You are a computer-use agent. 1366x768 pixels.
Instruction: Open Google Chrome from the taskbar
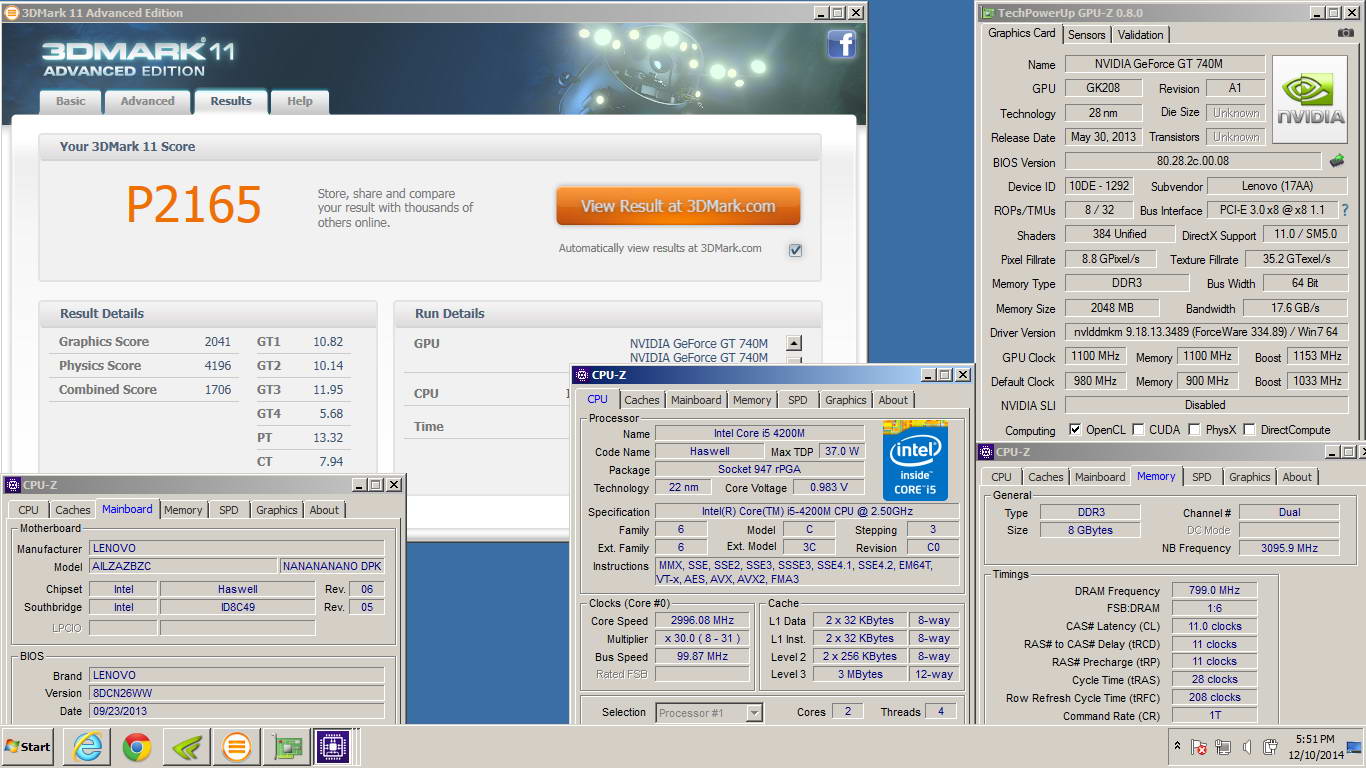click(137, 747)
